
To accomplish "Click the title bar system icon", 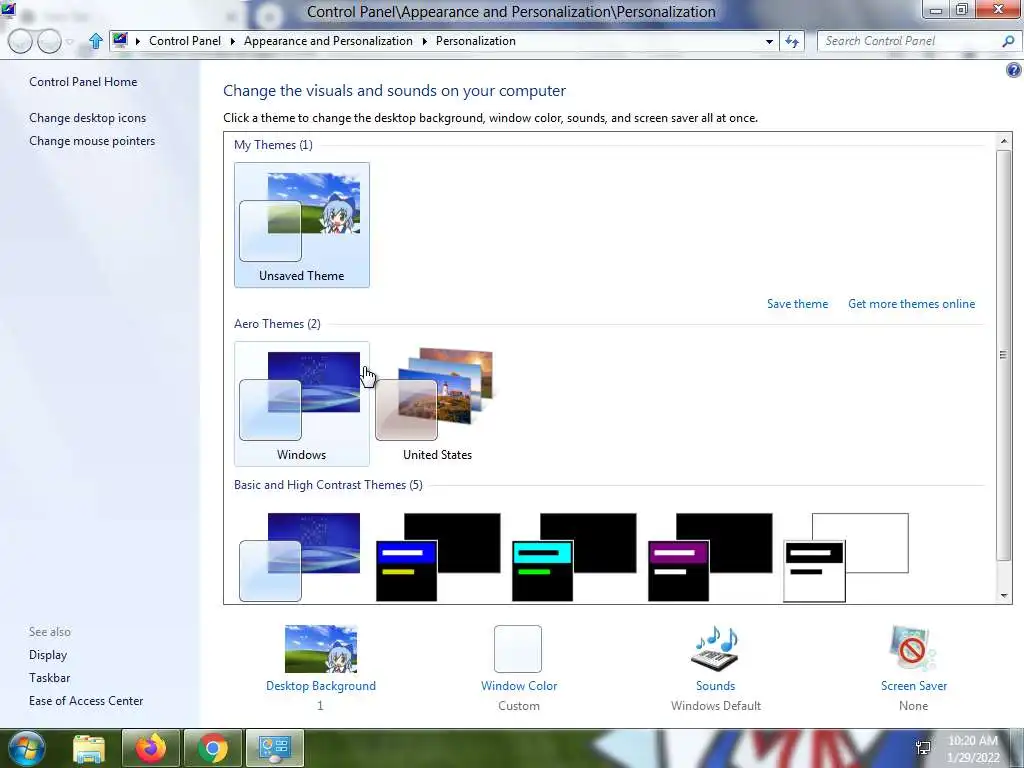I will pyautogui.click(x=8, y=11).
